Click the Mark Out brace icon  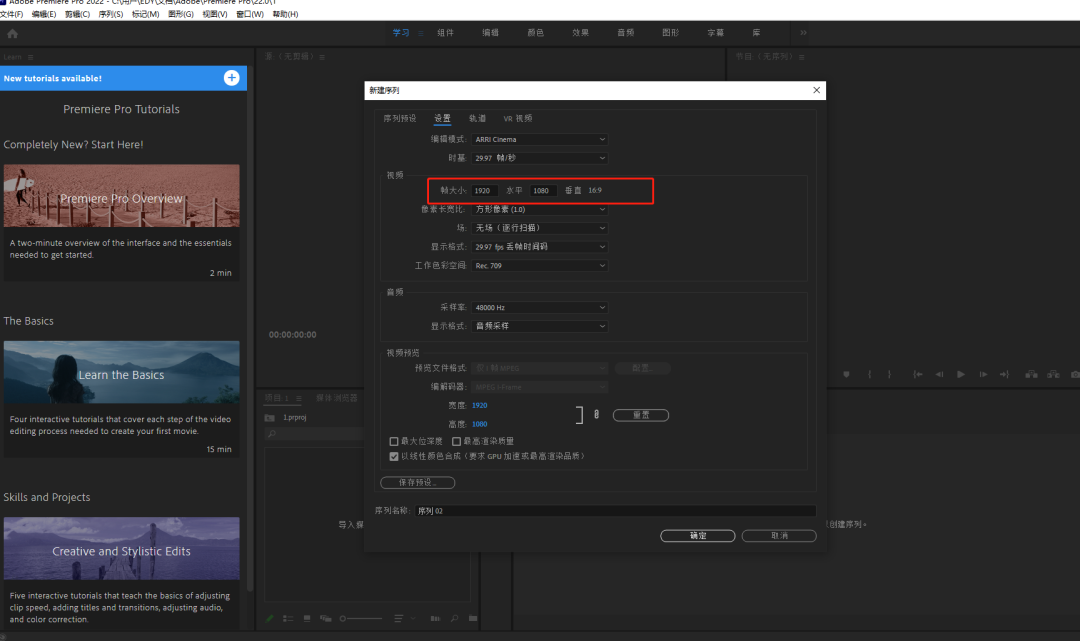pyautogui.click(x=889, y=375)
